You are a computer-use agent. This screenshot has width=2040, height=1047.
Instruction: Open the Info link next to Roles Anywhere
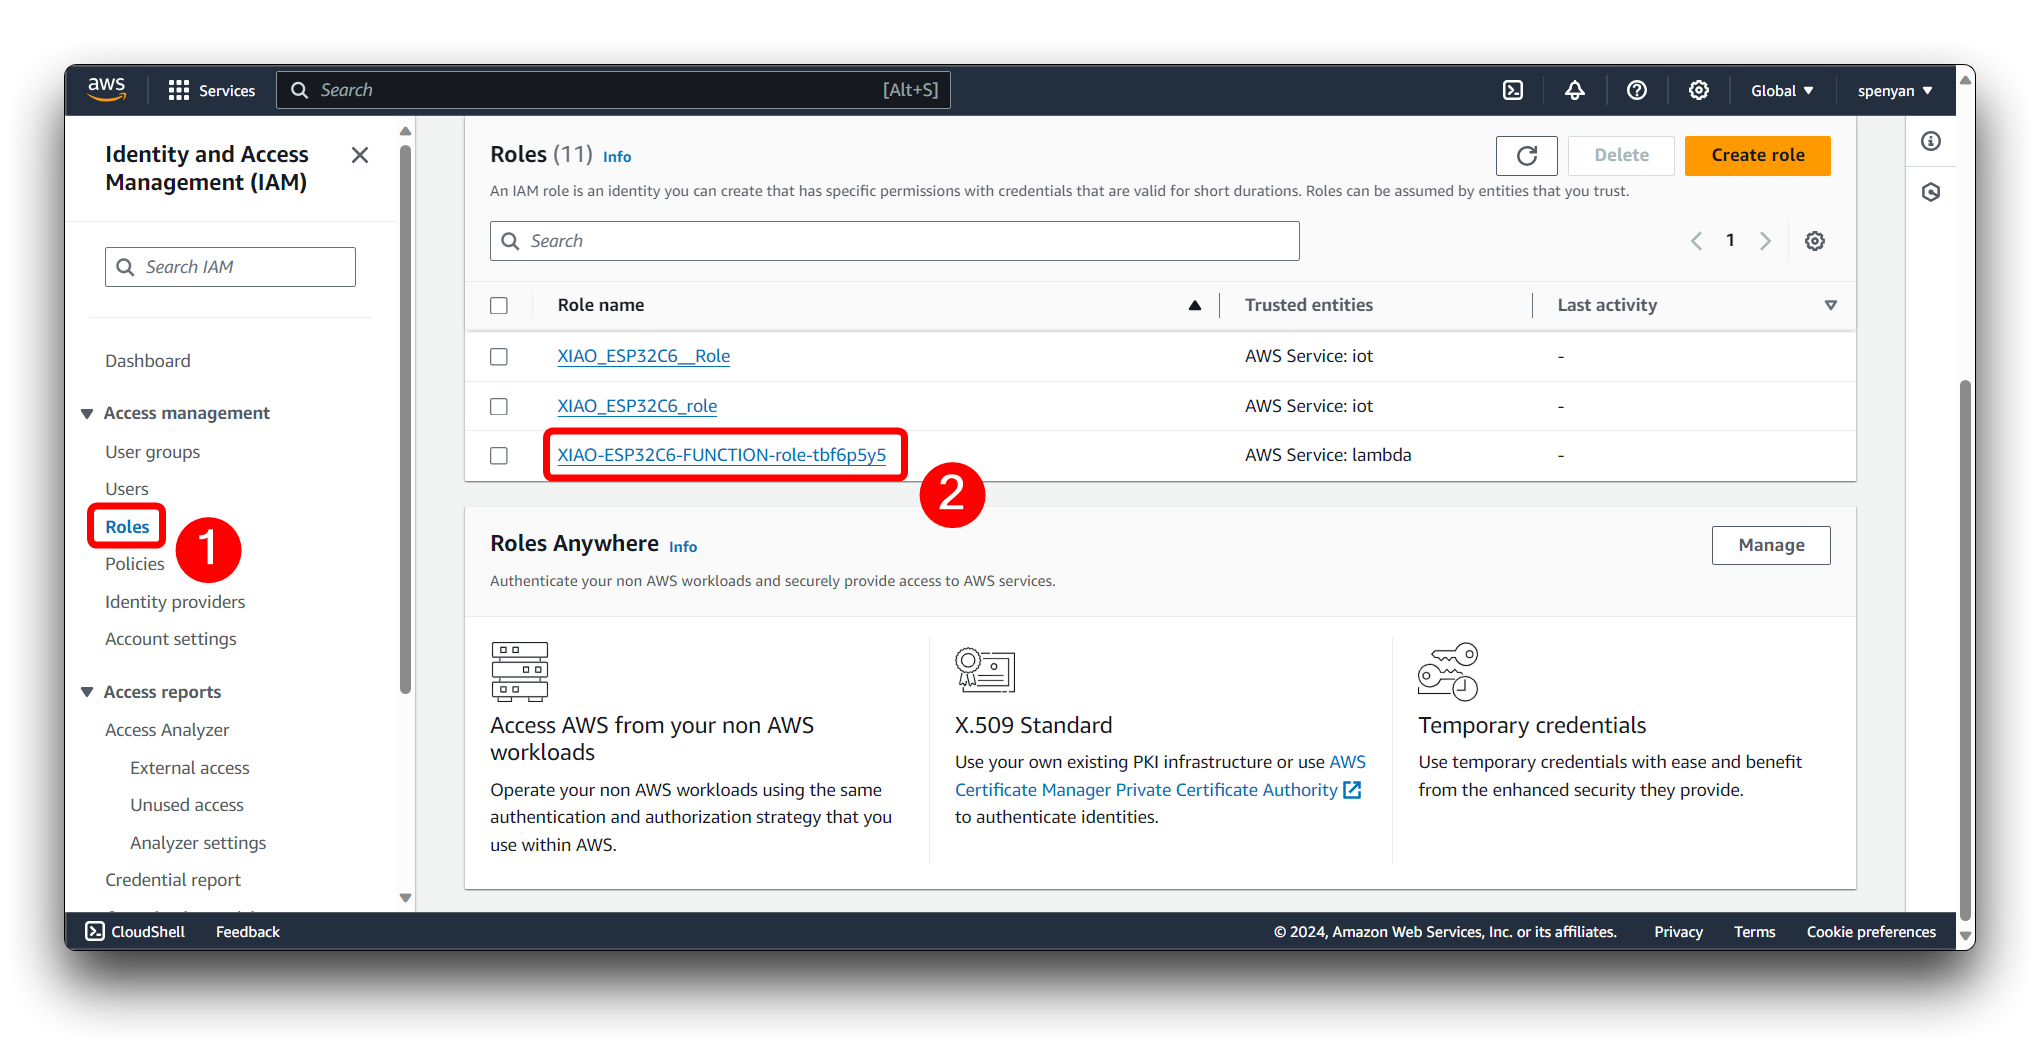click(x=683, y=547)
